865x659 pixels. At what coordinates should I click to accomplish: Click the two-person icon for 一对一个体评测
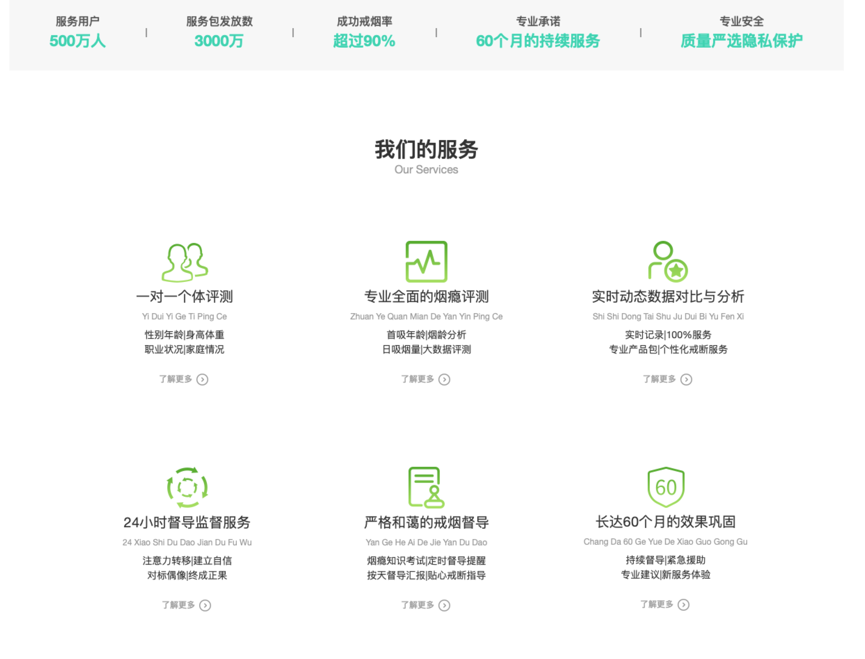coord(184,262)
